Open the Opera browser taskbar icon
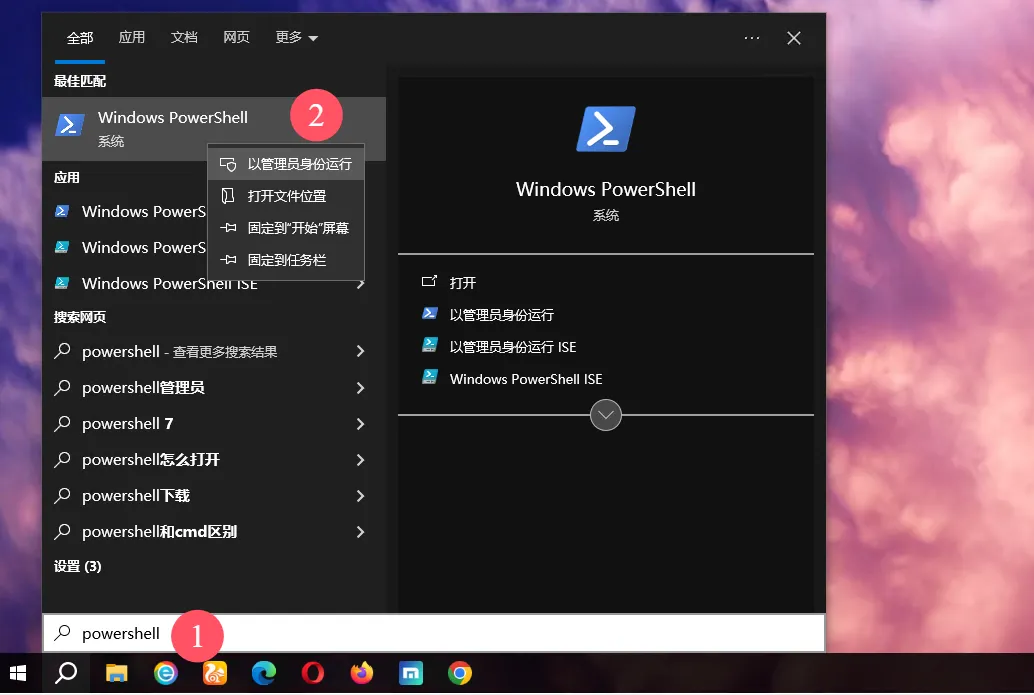1034x695 pixels. click(313, 673)
